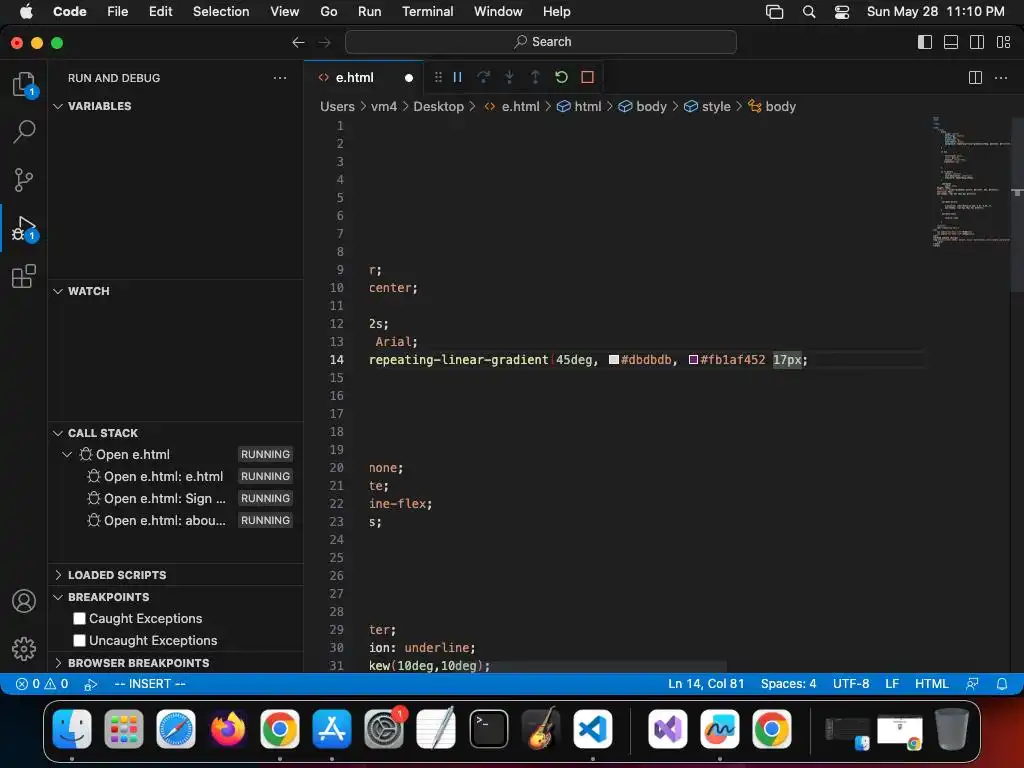The height and width of the screenshot is (768, 1024).
Task: Enable the Uncaught Exceptions breakpoint checkbox
Action: pyautogui.click(x=80, y=641)
